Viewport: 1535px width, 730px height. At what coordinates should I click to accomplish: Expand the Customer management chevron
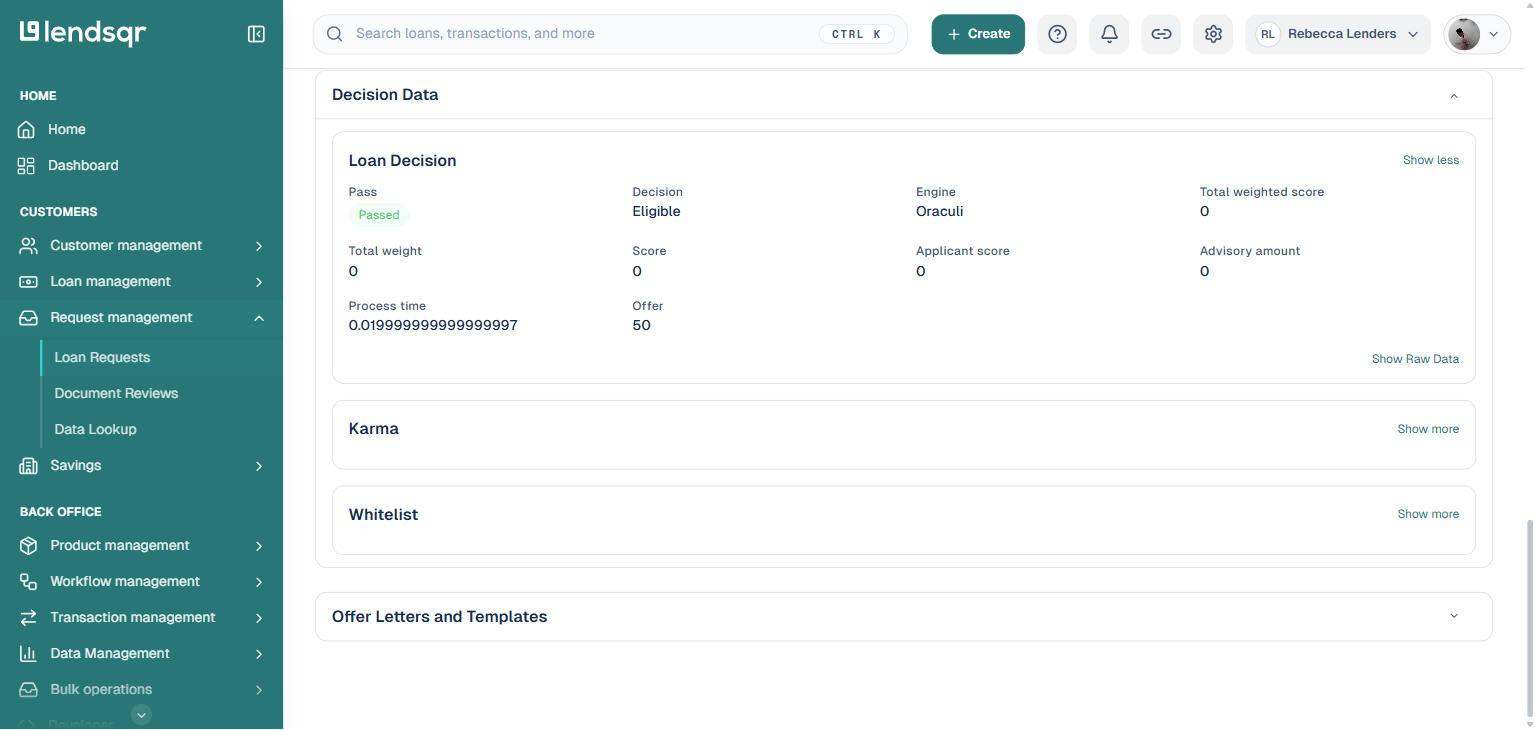259,246
